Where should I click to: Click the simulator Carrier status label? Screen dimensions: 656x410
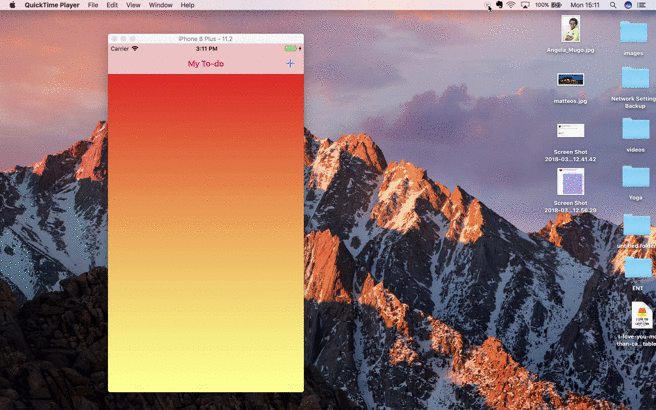120,49
